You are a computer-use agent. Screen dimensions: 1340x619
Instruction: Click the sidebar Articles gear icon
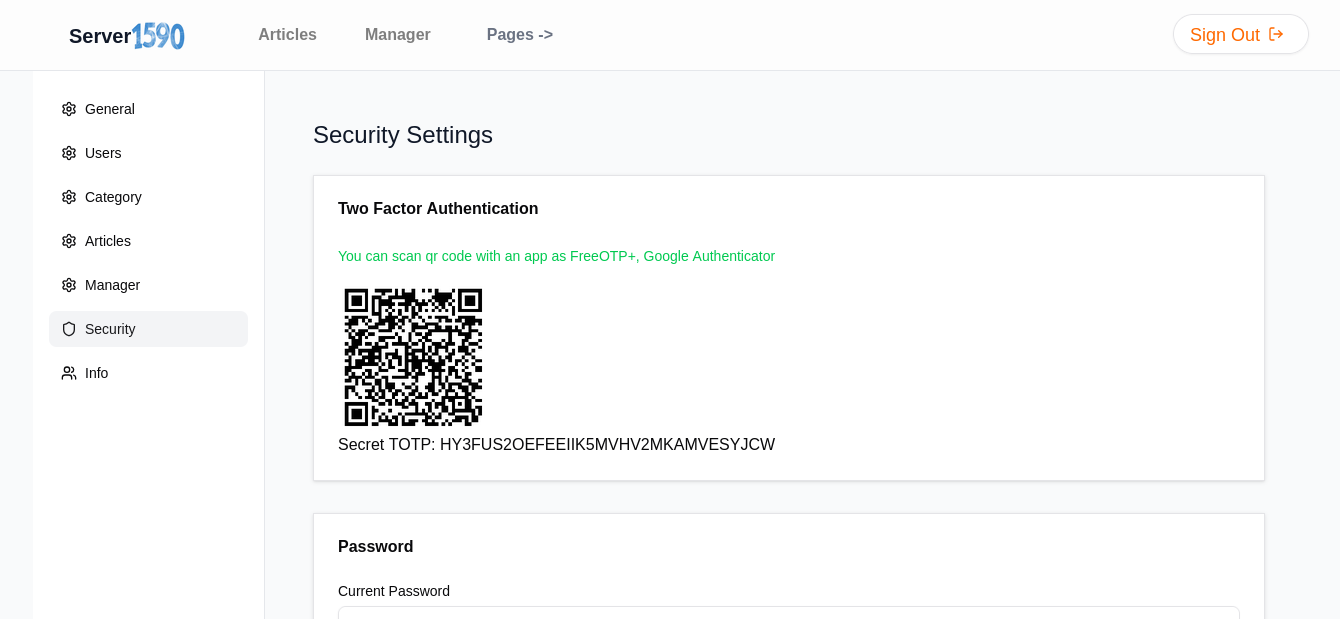pos(69,241)
